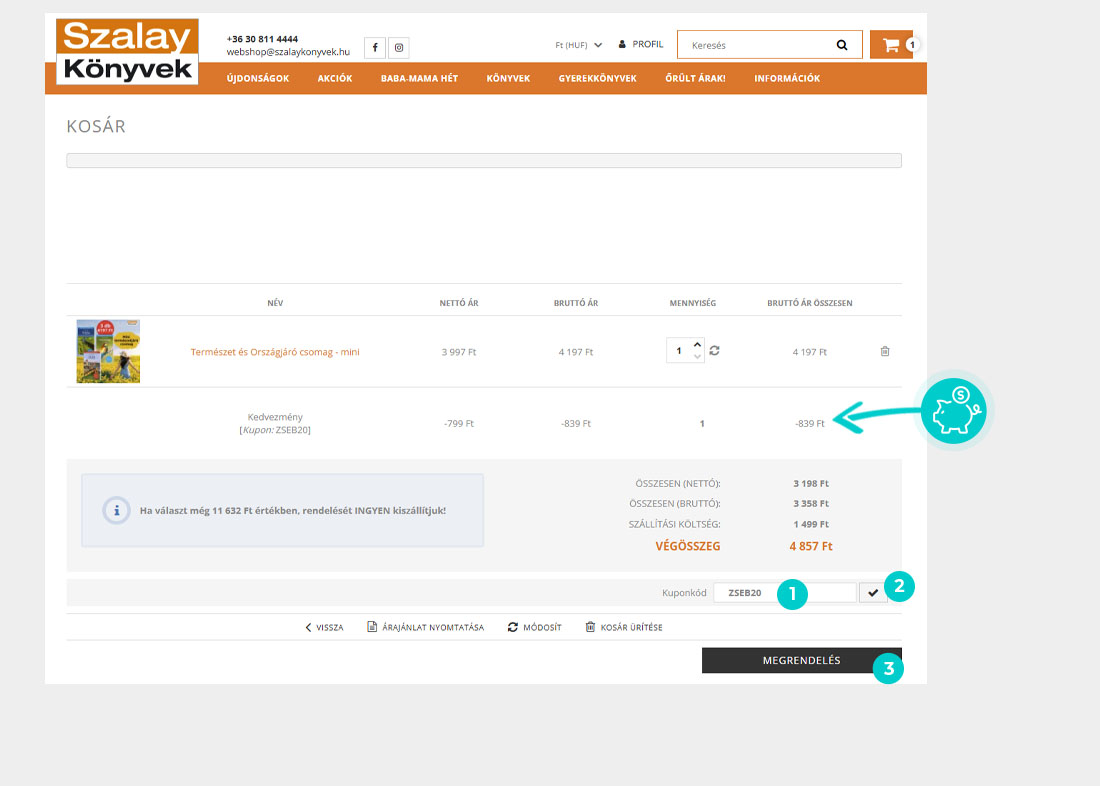
Task: Click the VÉGÖSSZEG 4 857 Ft value
Action: (810, 546)
